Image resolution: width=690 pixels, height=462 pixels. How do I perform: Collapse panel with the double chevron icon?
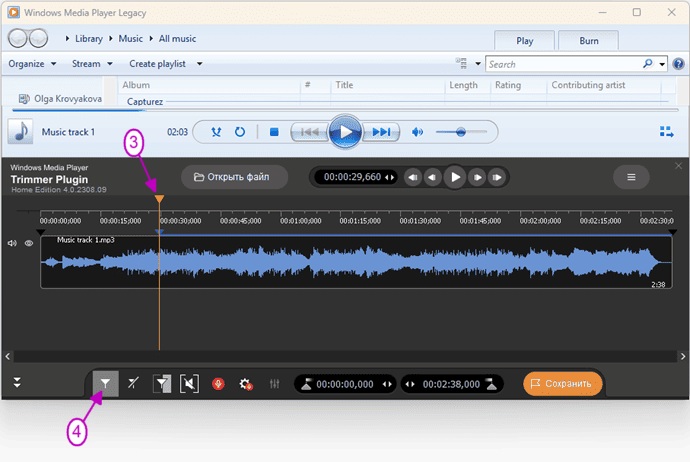click(x=17, y=382)
